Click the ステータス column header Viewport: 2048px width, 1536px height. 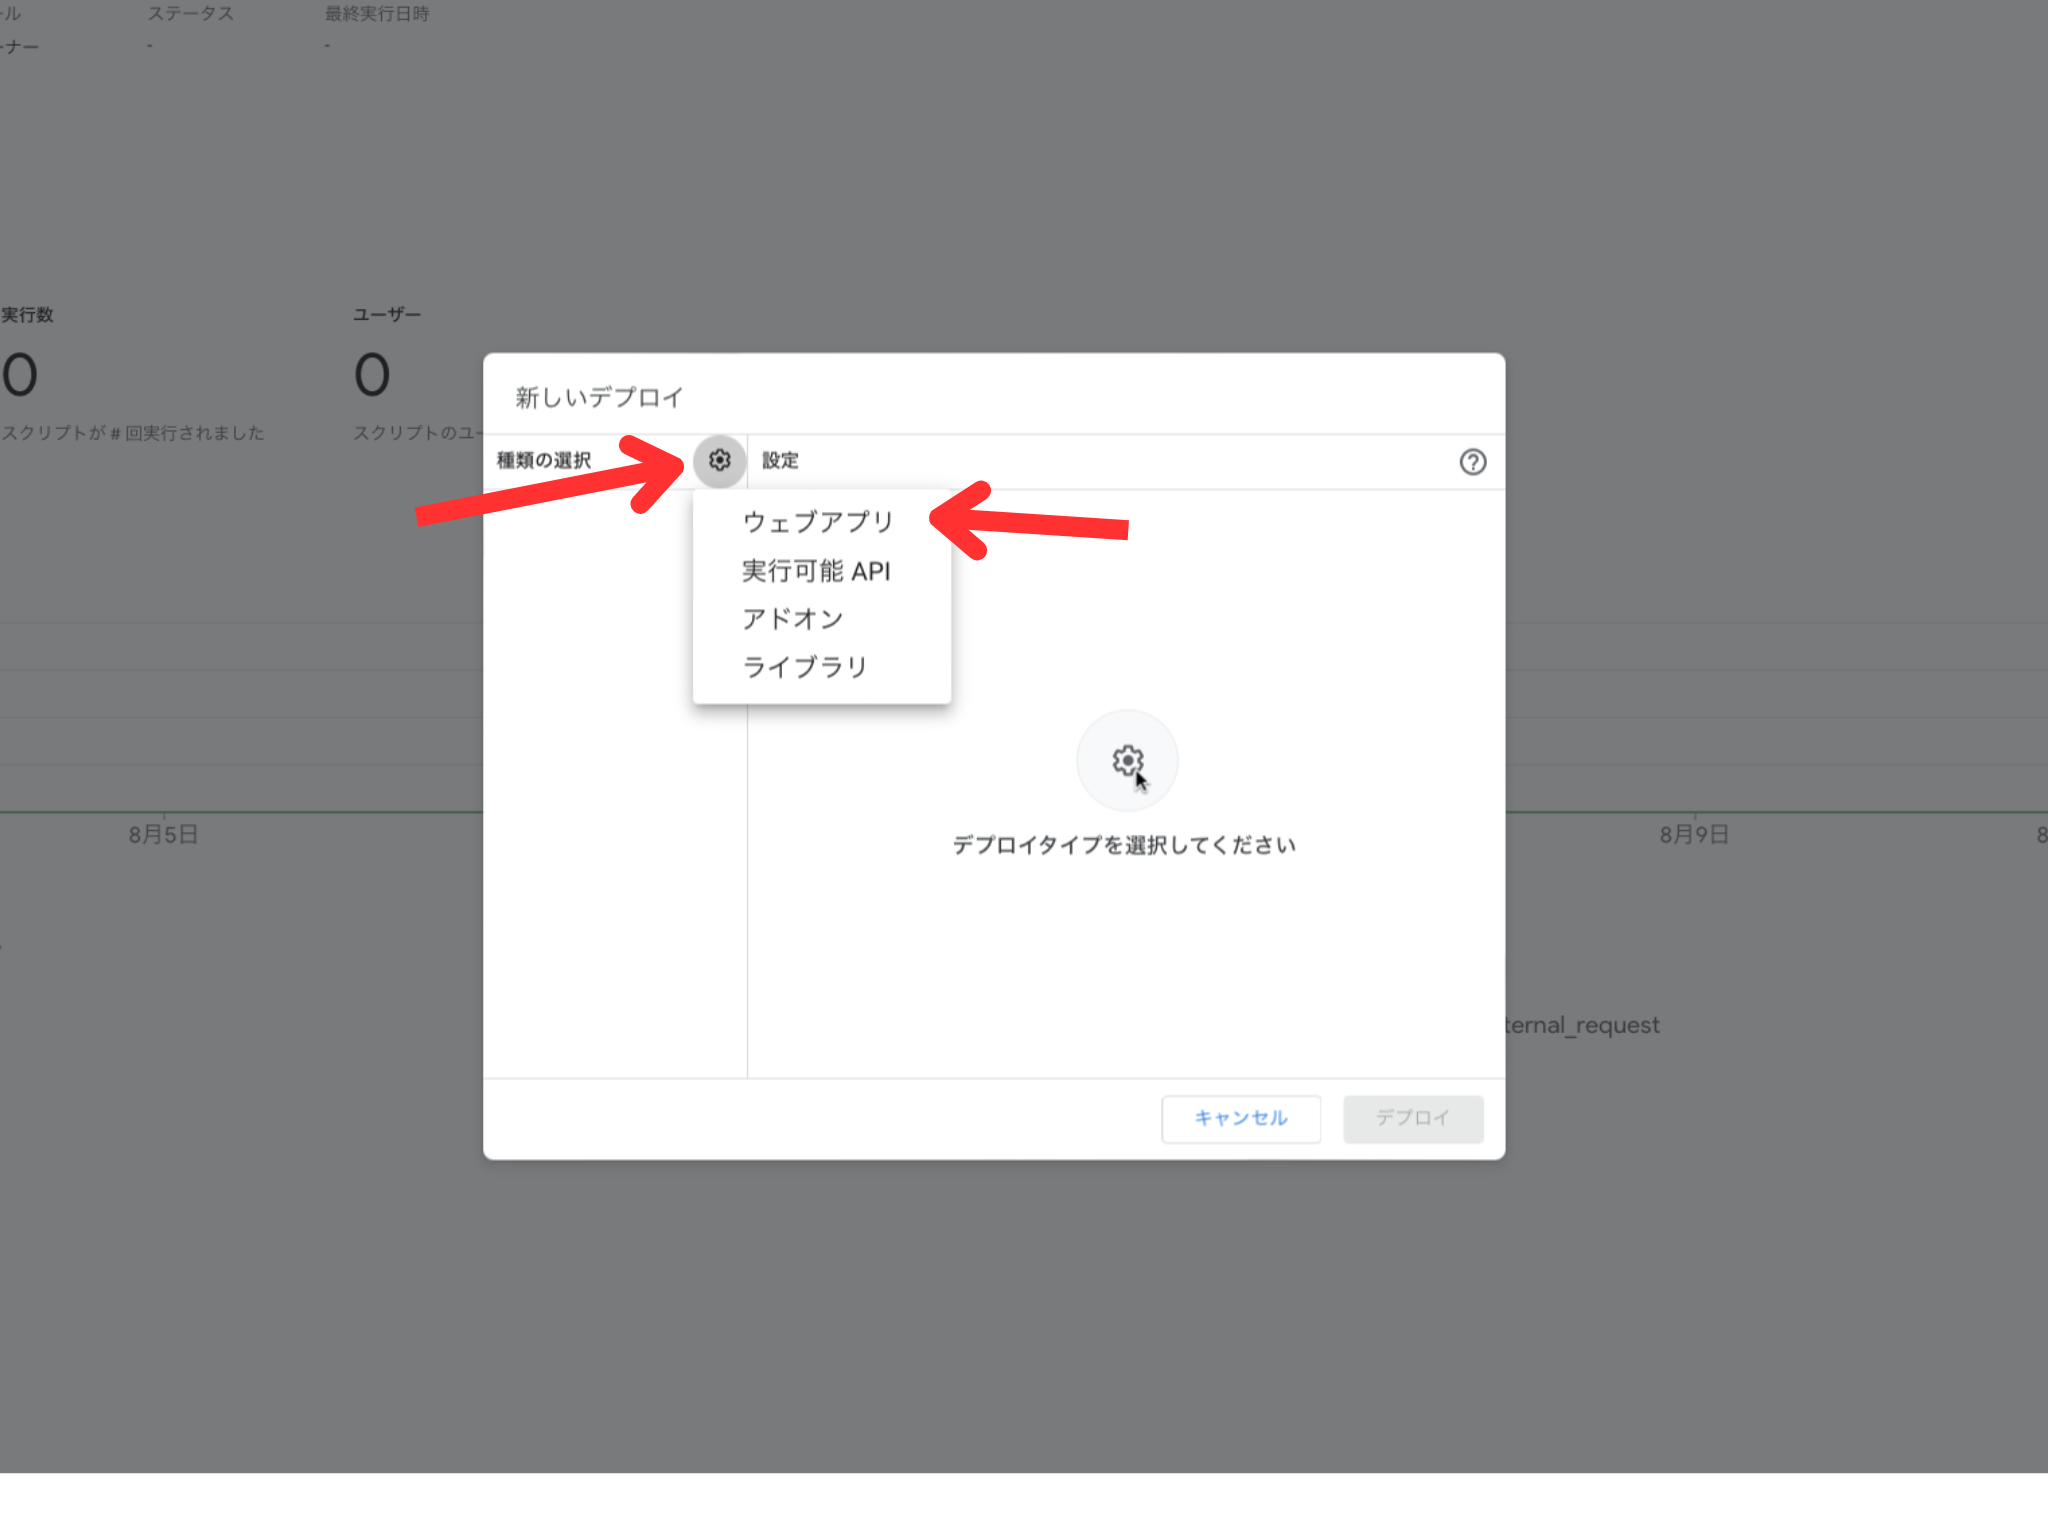click(x=190, y=13)
